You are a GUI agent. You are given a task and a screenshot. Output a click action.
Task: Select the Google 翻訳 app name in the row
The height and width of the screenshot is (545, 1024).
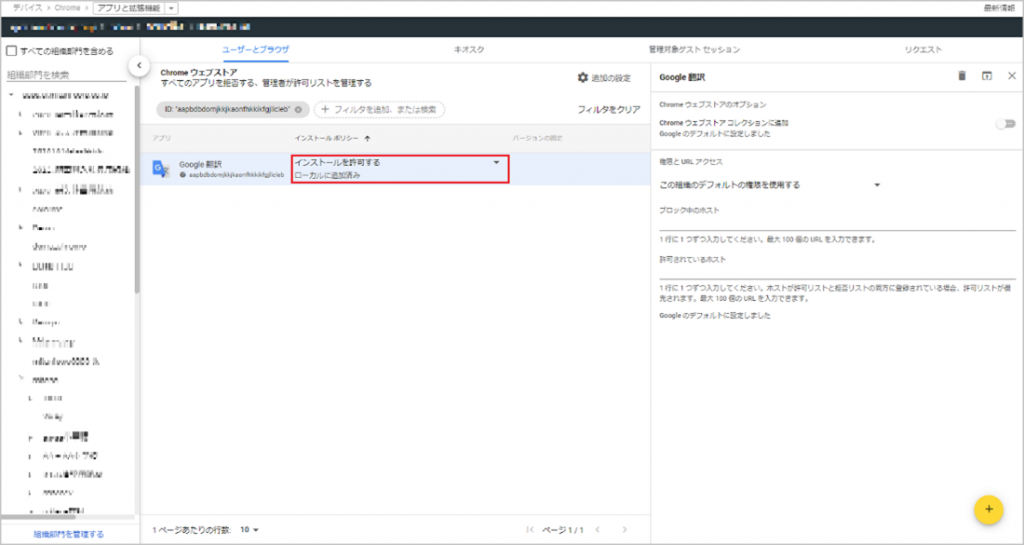tap(200, 164)
